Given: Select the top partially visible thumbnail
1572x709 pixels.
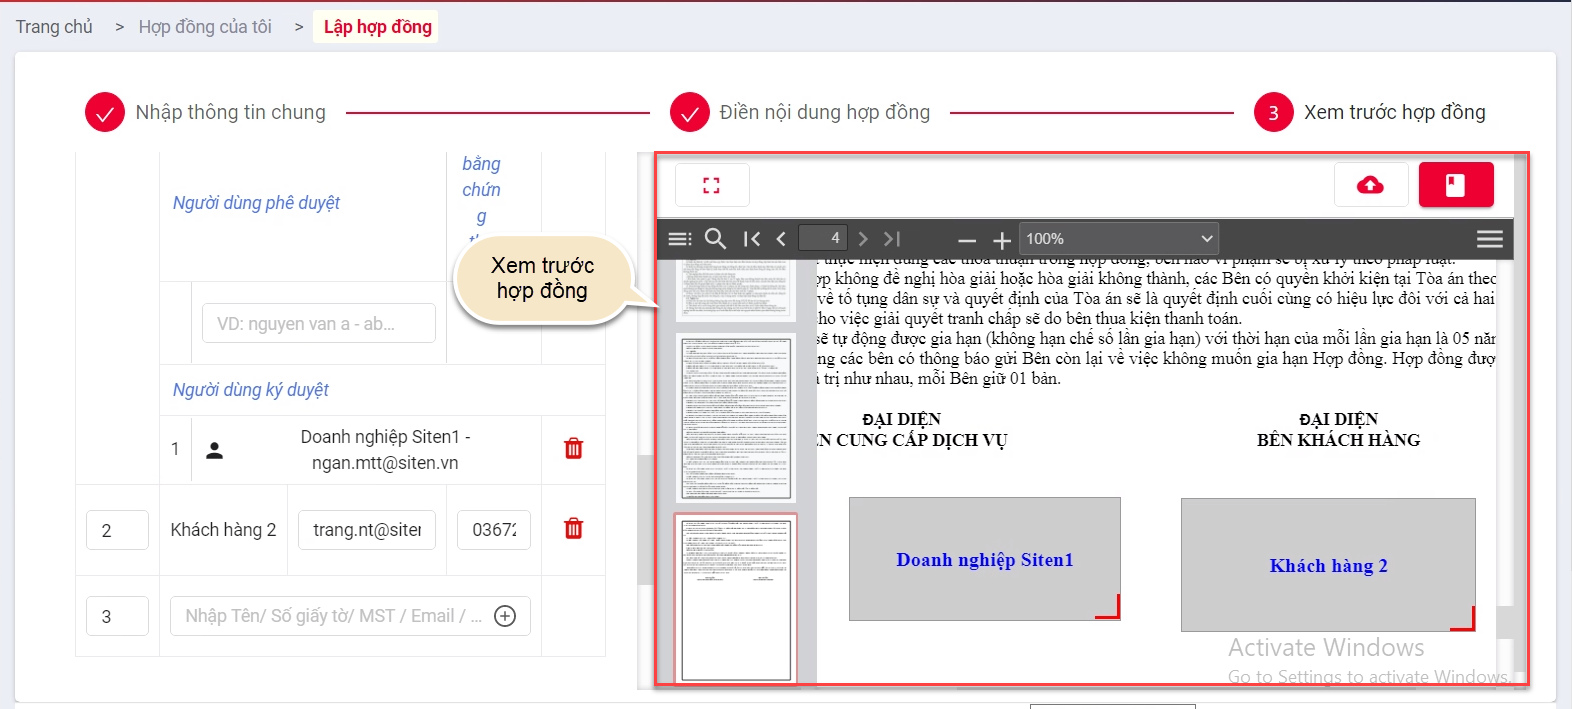Looking at the screenshot, I should click(736, 289).
